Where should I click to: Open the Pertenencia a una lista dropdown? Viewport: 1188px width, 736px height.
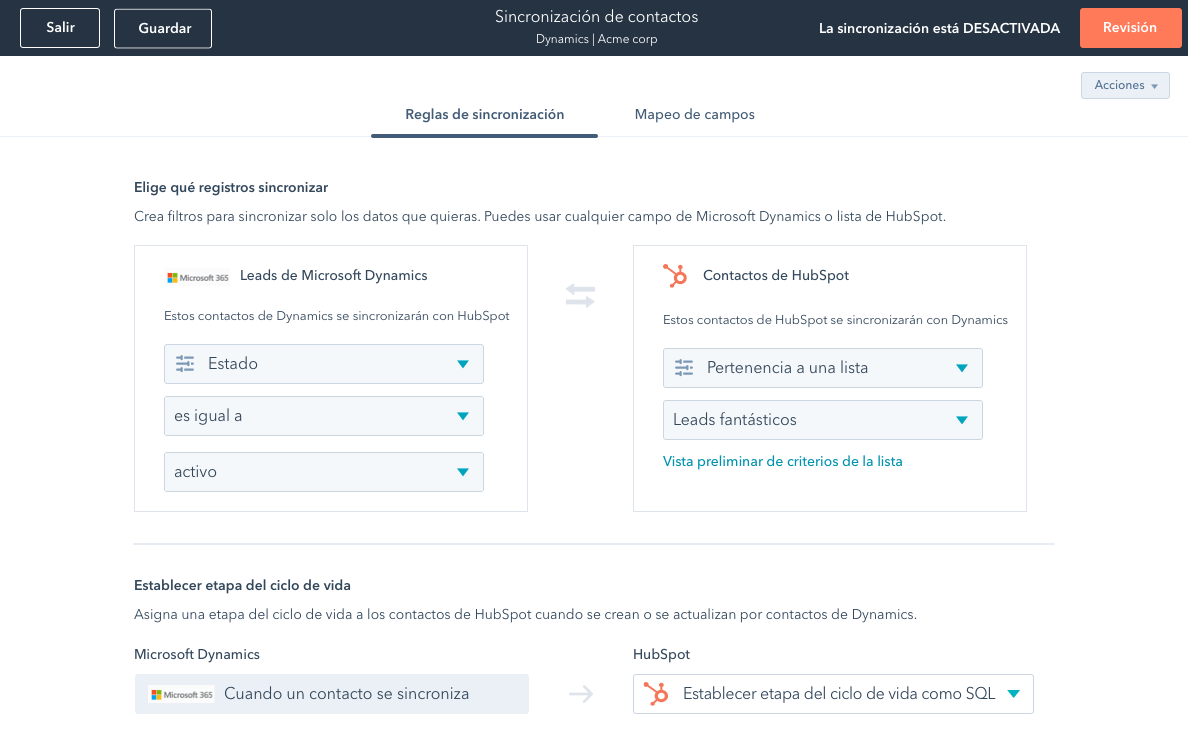point(822,368)
